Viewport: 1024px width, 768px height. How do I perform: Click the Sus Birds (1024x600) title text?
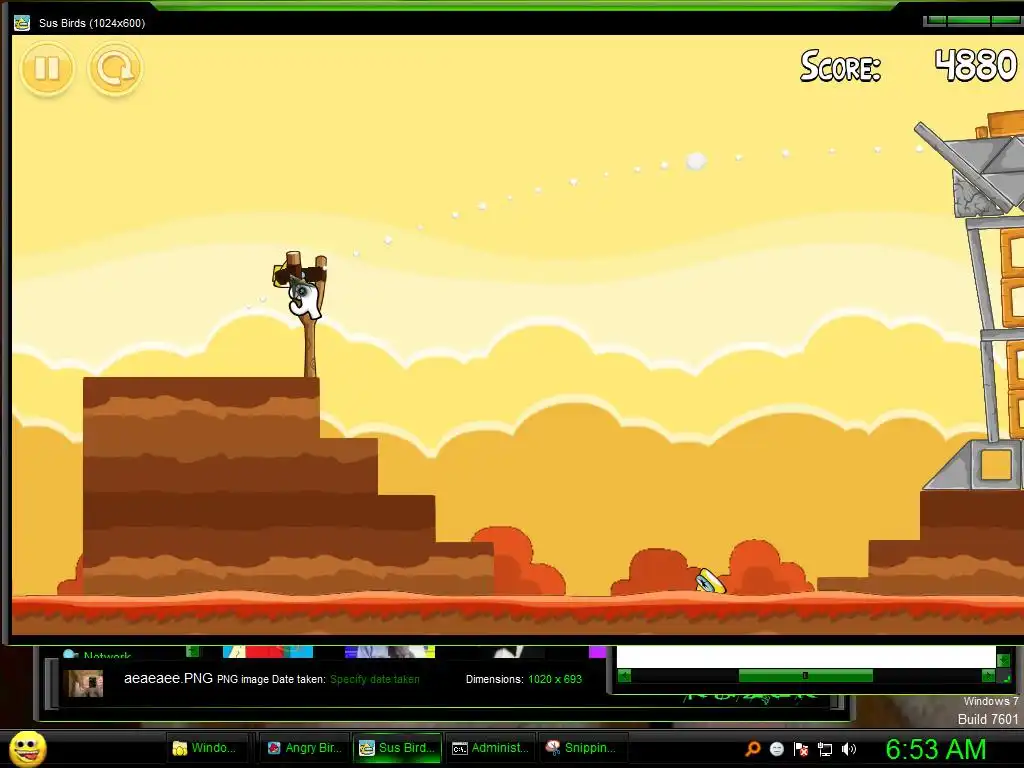92,23
